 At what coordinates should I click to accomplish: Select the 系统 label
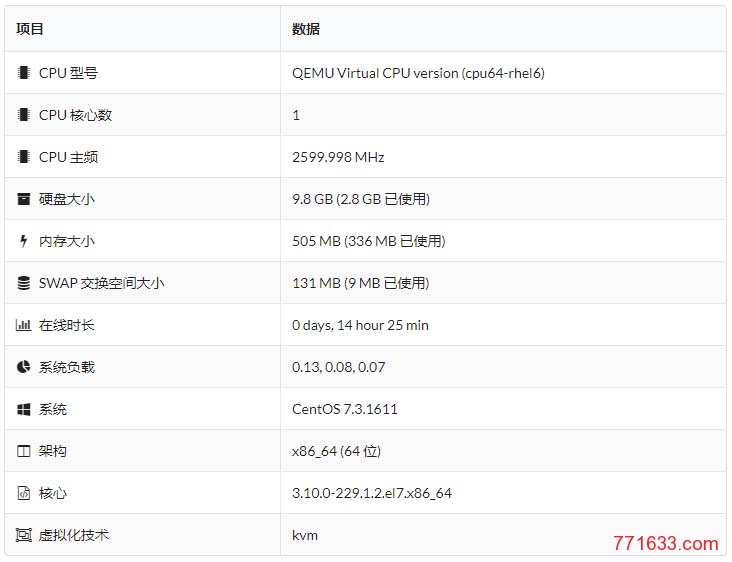53,409
